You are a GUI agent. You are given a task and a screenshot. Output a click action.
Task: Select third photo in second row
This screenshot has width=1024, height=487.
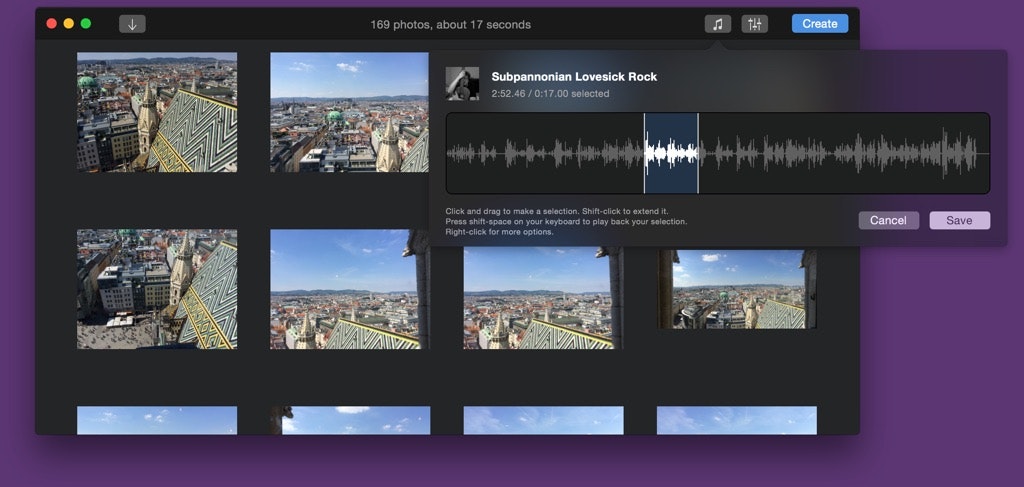(x=543, y=298)
